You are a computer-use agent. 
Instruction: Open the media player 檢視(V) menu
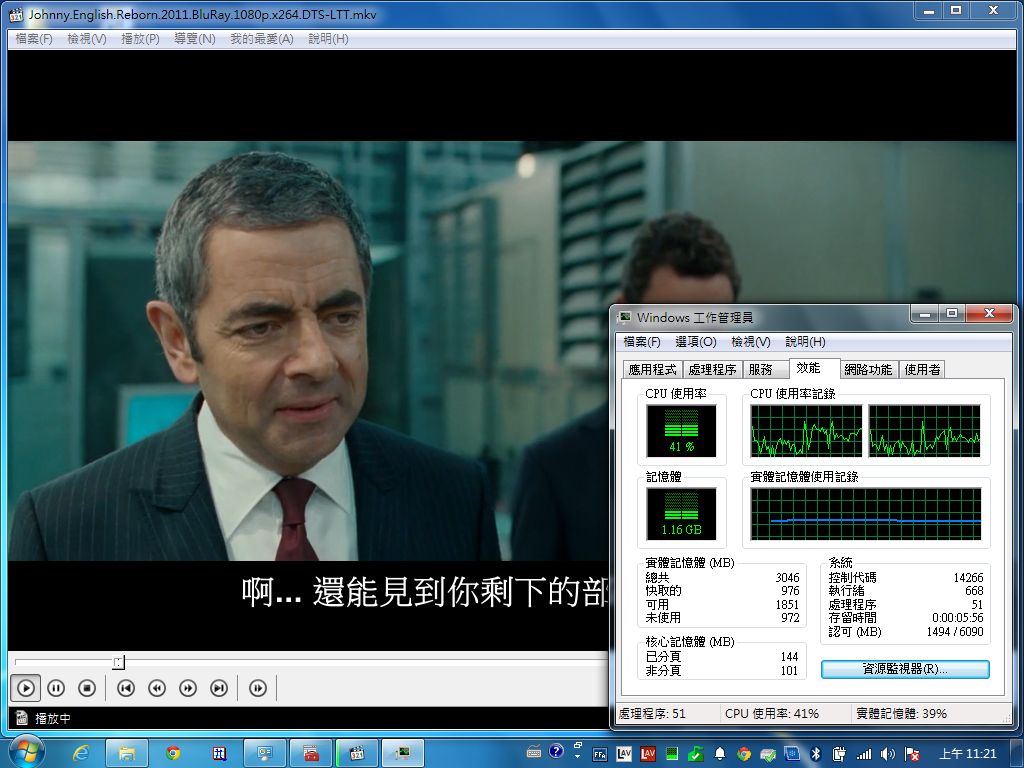coord(87,39)
